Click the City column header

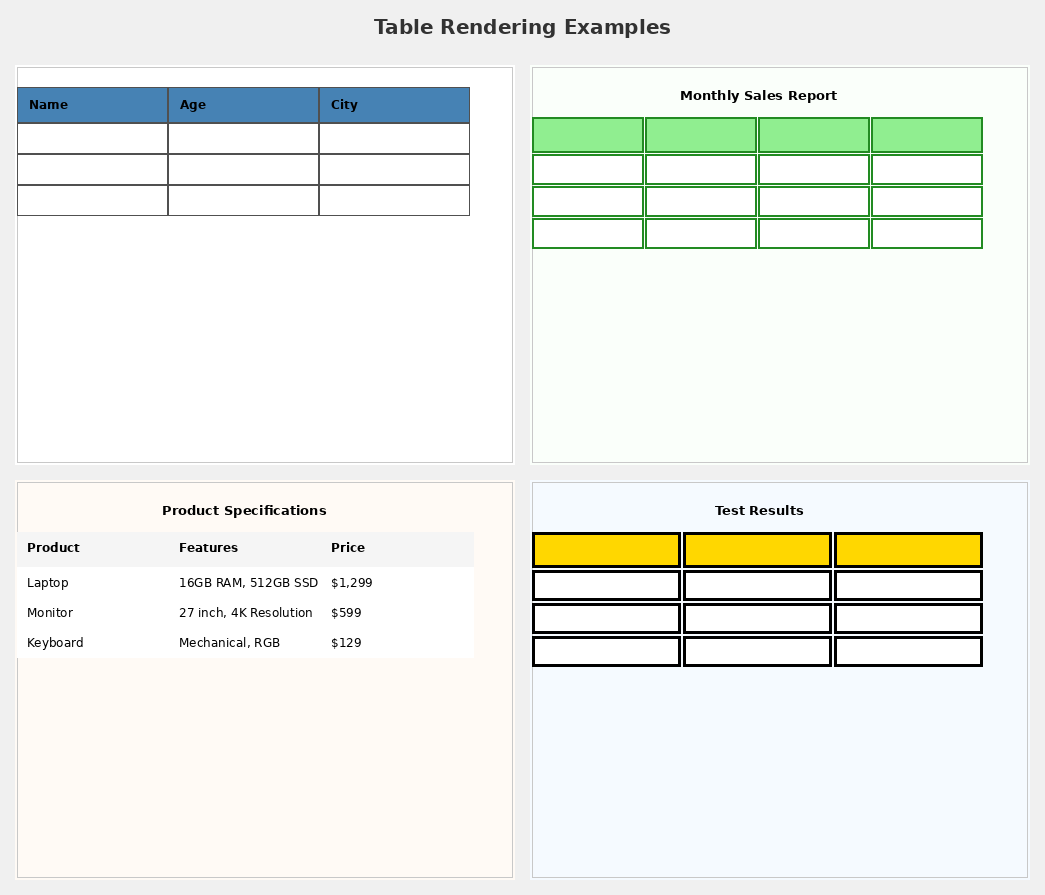click(x=394, y=105)
